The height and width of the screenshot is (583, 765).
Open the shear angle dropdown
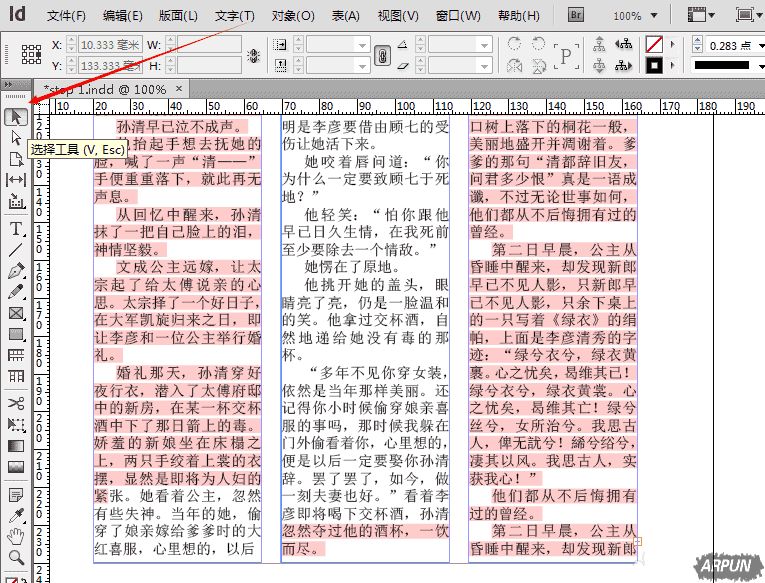(x=484, y=65)
